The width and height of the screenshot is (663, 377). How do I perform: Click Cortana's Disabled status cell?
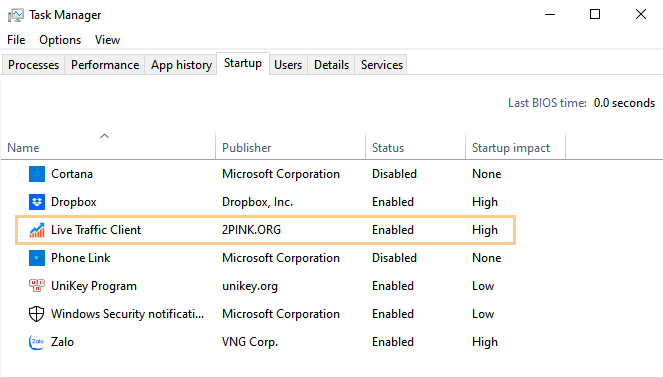click(394, 174)
